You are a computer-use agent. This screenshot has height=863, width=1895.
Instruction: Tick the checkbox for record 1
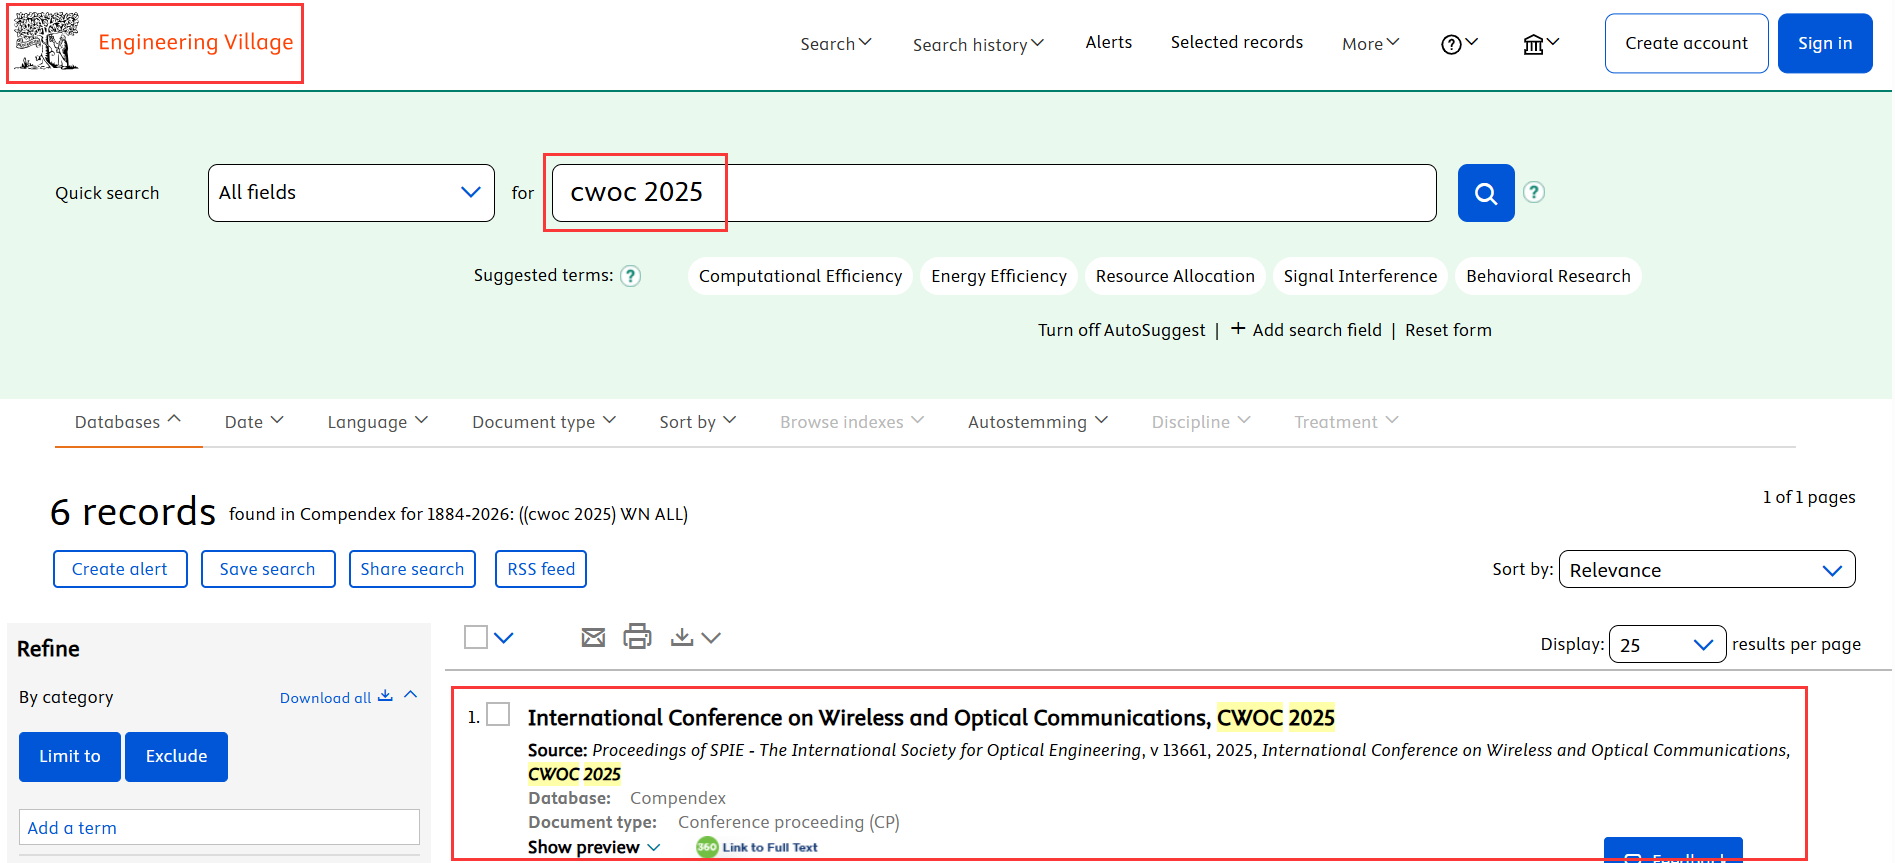[x=498, y=714]
